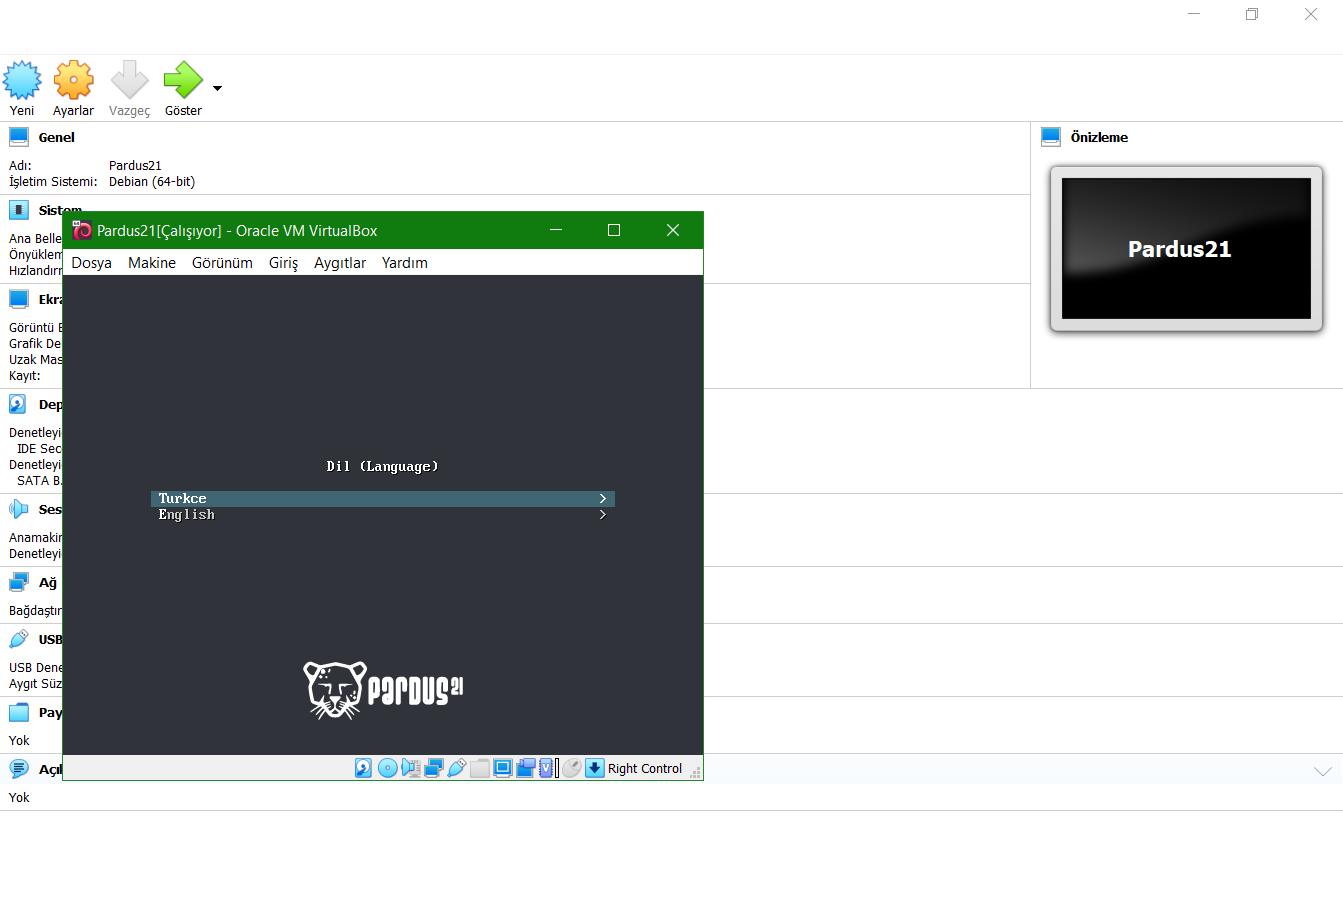This screenshot has width=1343, height=900.
Task: Click optical disc icon in VM status bar
Action: tap(387, 768)
